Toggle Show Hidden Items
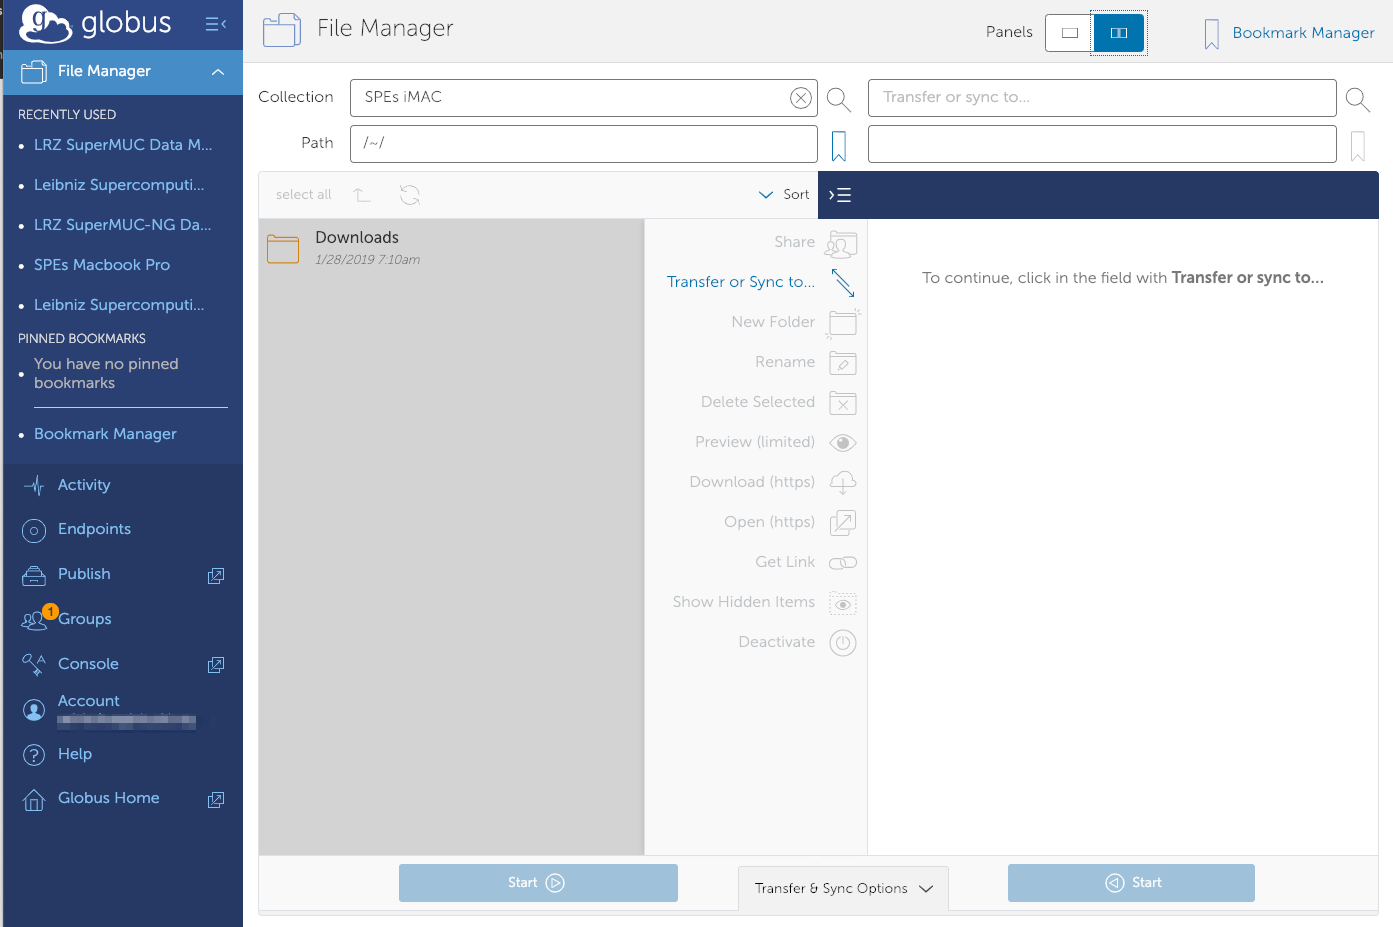The width and height of the screenshot is (1393, 927). pyautogui.click(x=843, y=603)
